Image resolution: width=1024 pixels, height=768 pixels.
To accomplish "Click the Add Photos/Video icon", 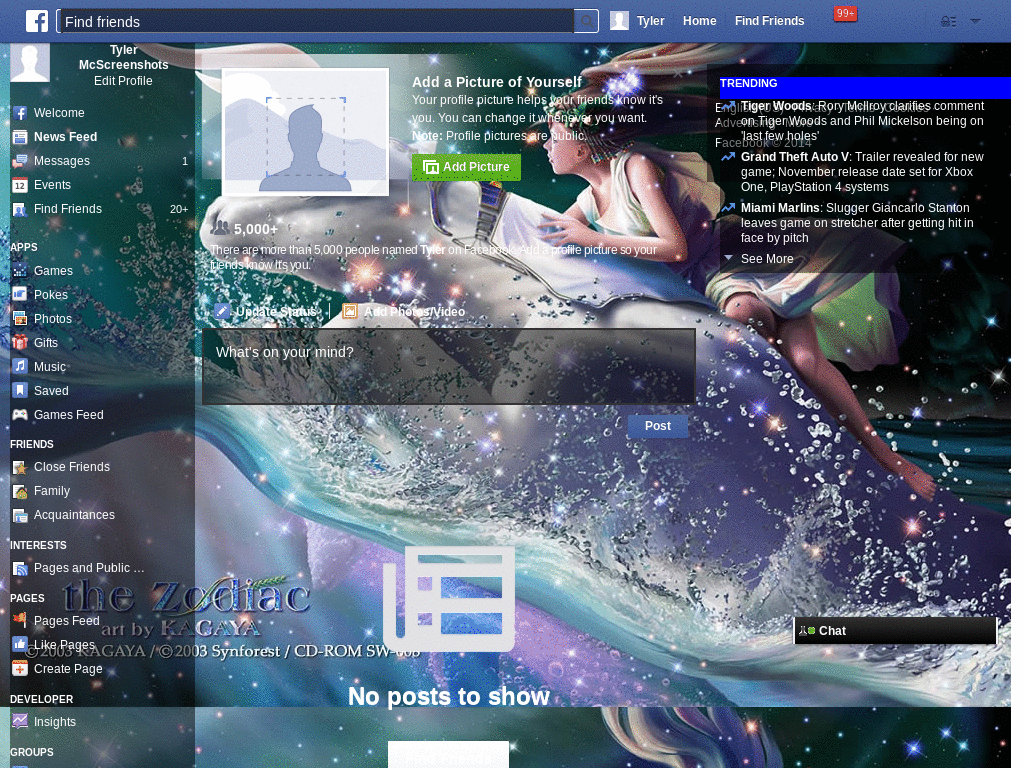I will click(350, 312).
